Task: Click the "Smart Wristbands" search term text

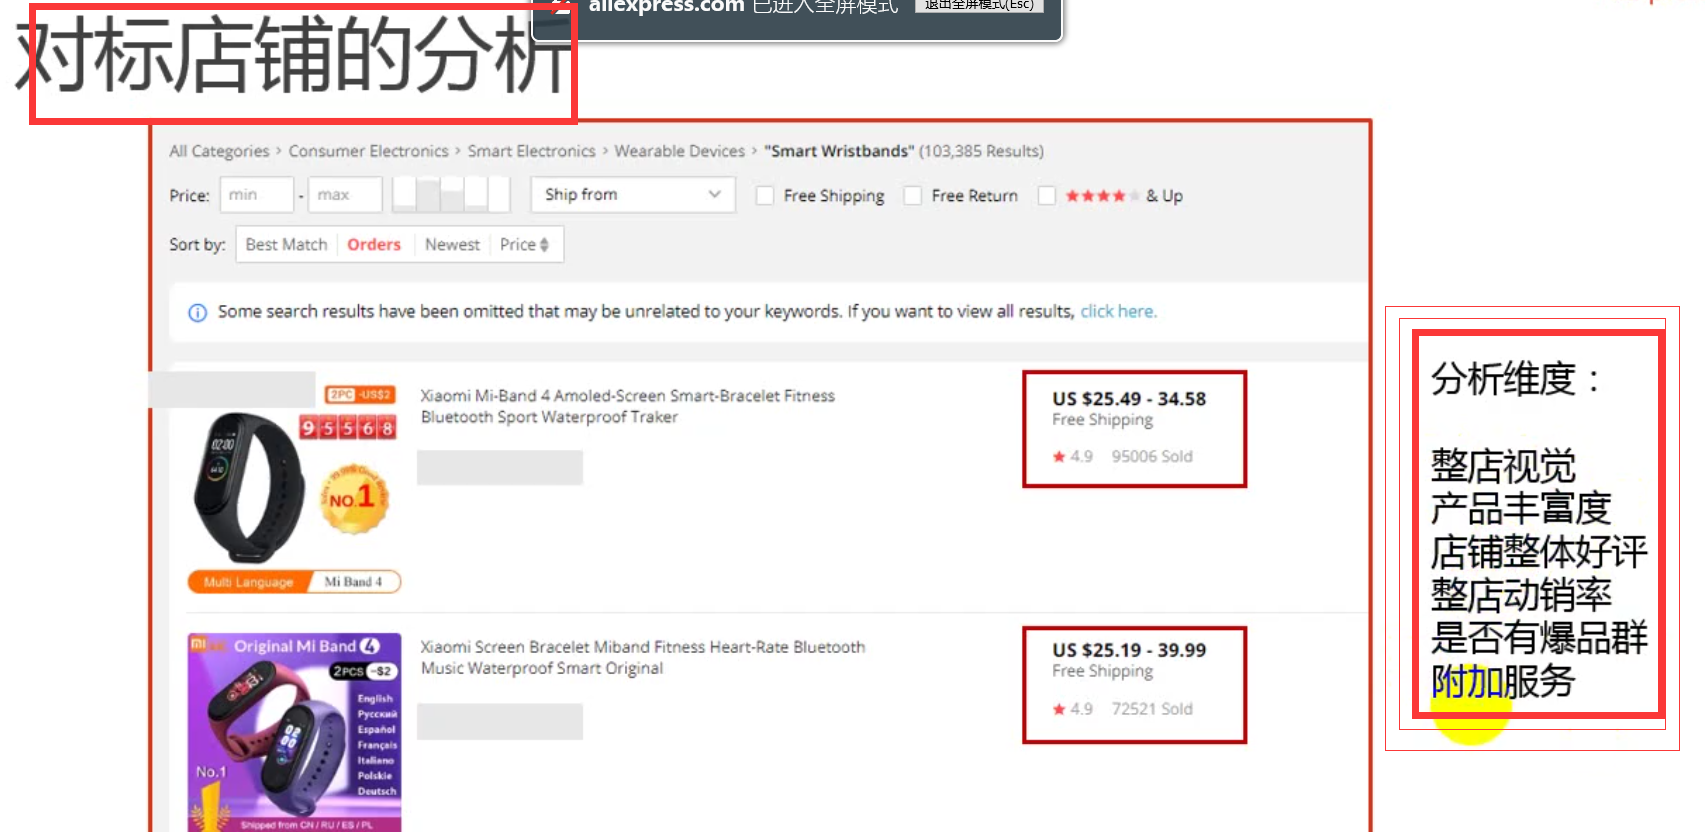Action: point(839,151)
